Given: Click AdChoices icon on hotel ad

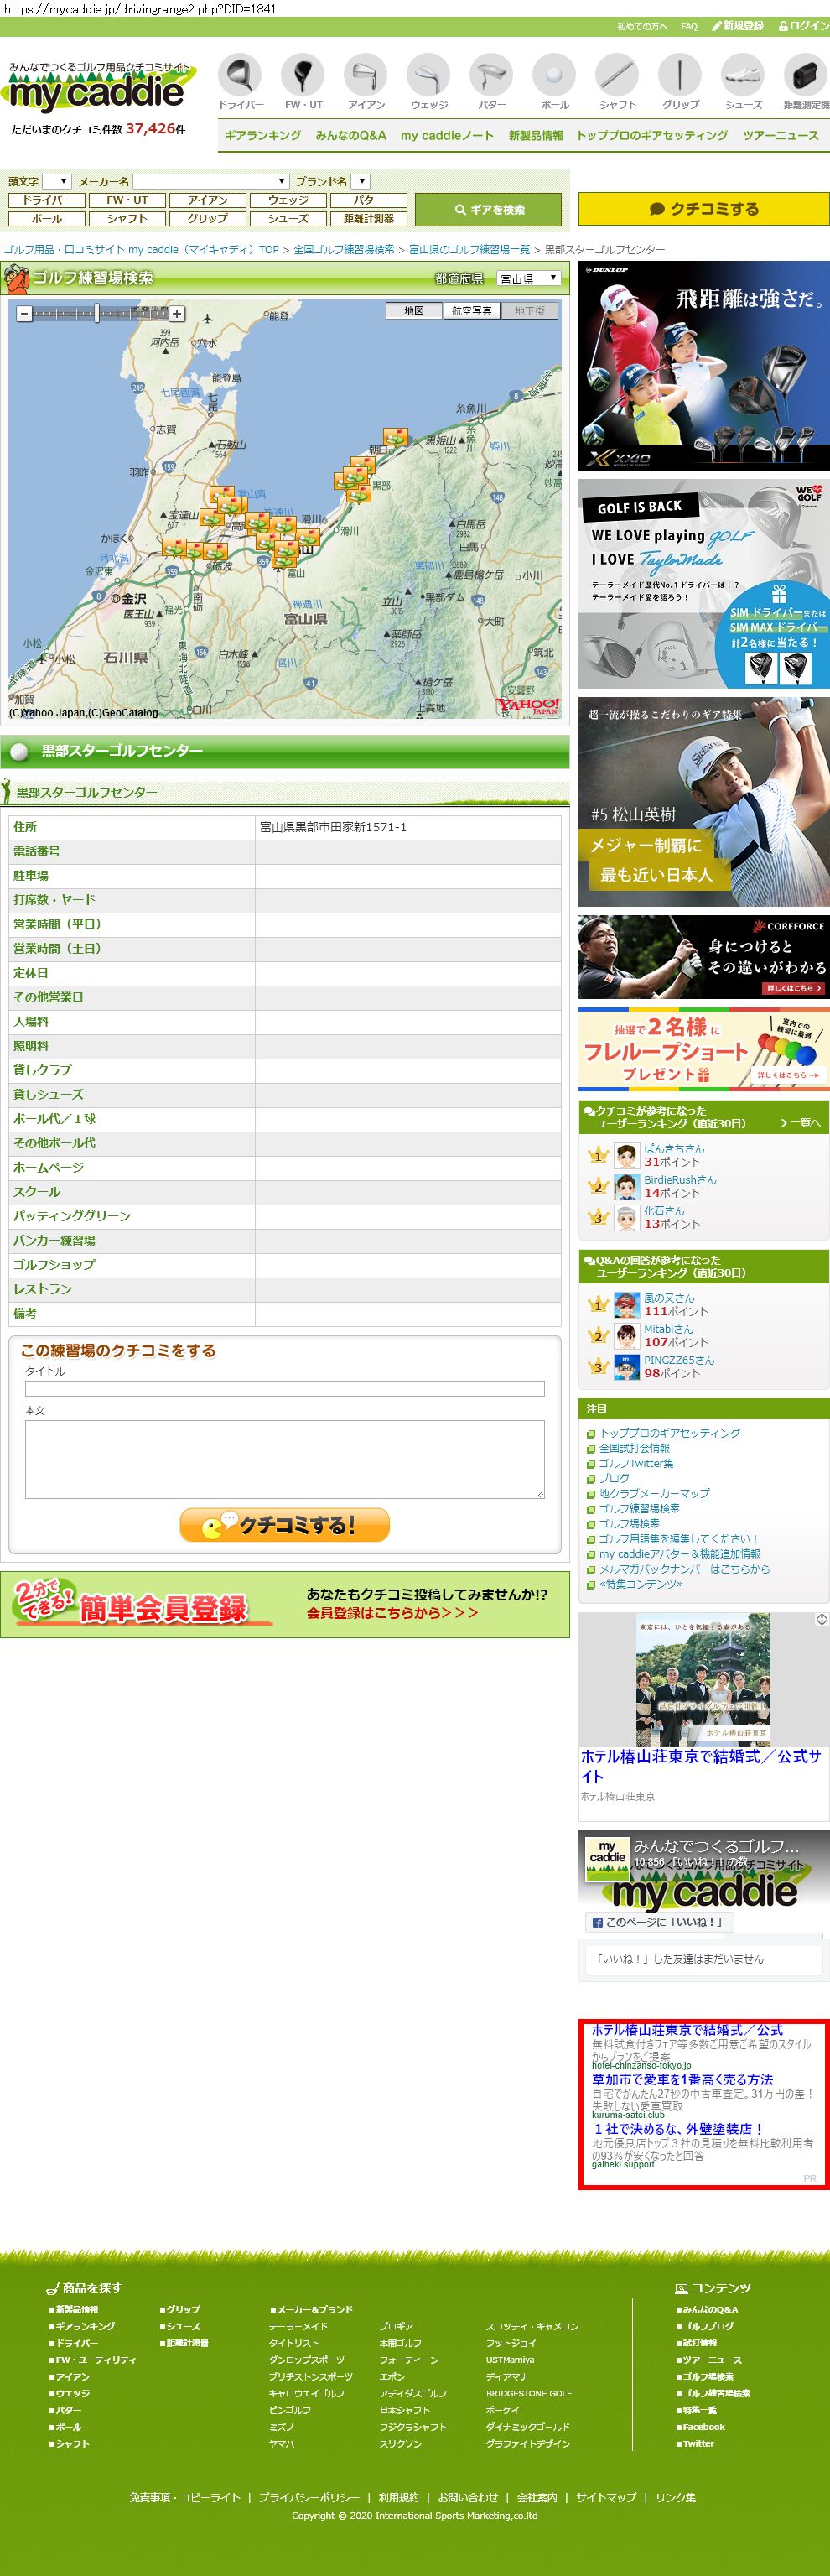Looking at the screenshot, I should [821, 1619].
